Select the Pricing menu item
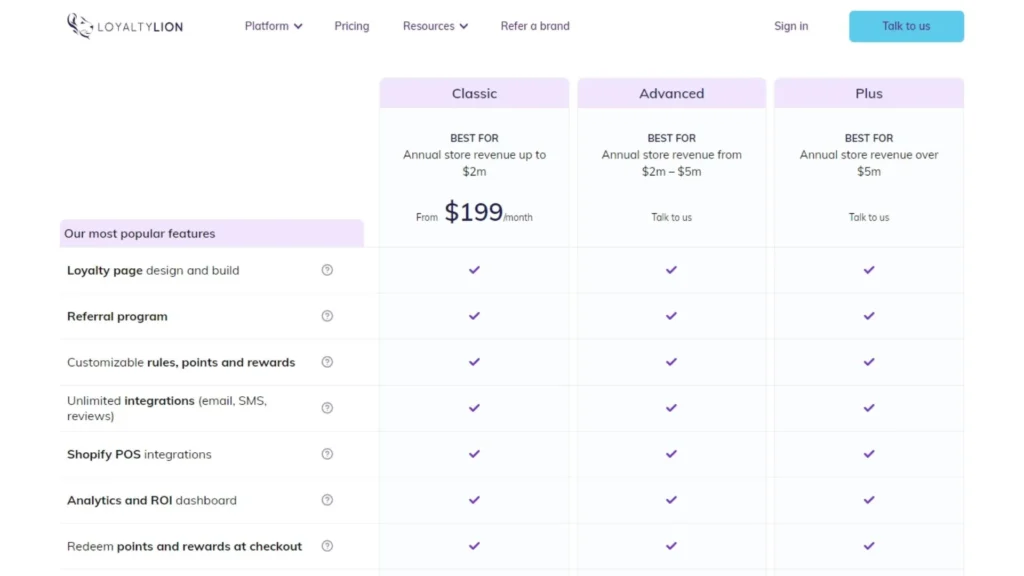 coord(351,26)
